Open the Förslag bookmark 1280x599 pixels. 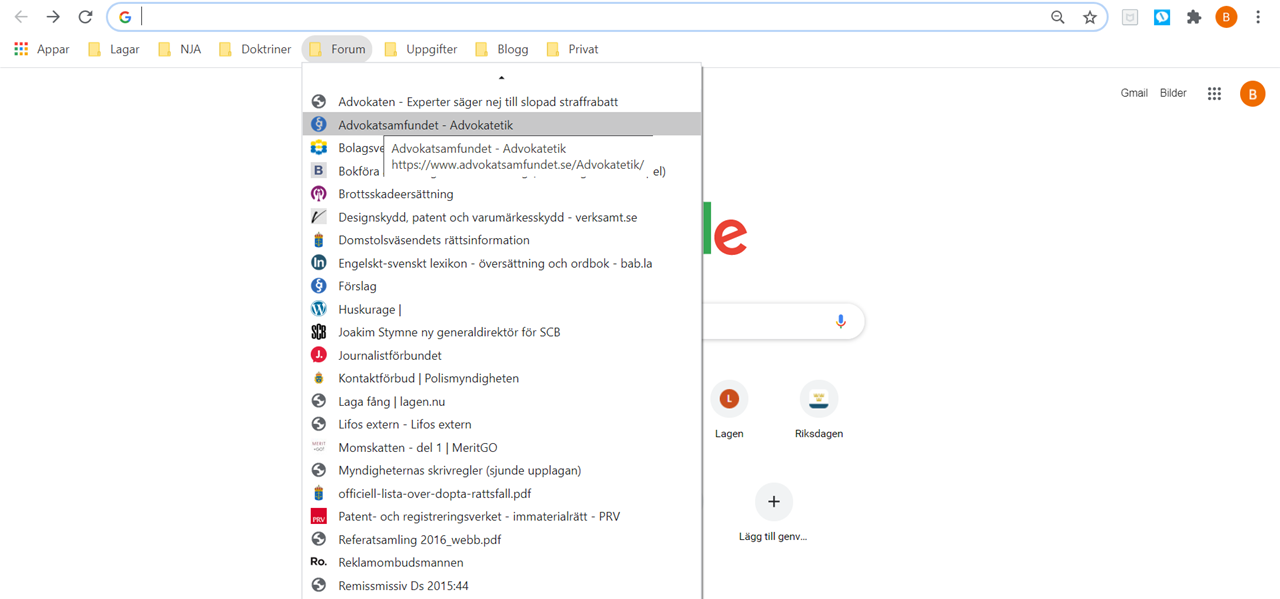coord(501,286)
